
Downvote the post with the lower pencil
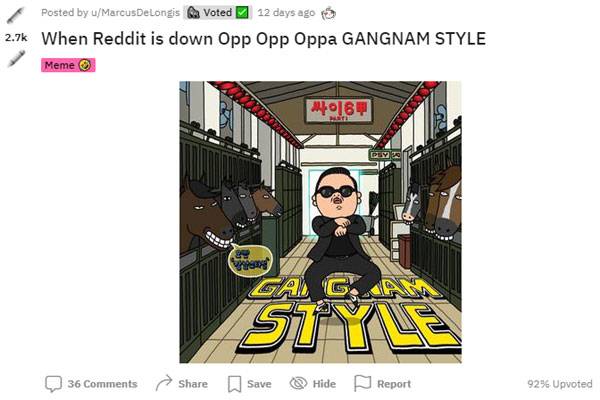pos(16,59)
